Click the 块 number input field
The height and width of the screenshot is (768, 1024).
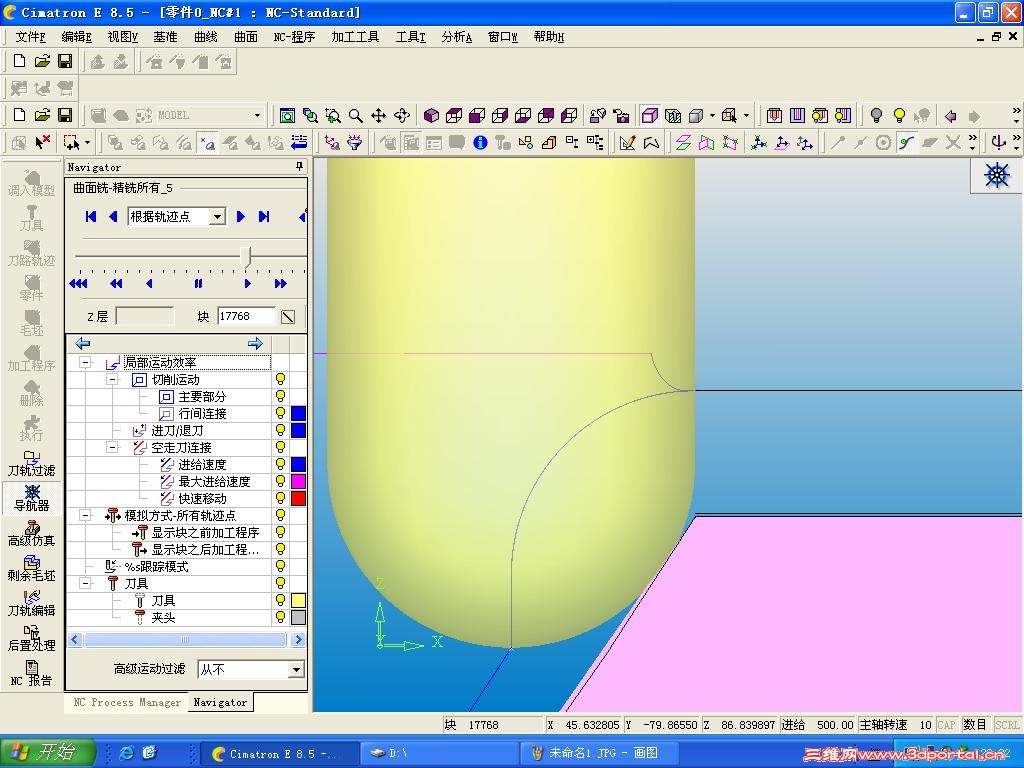coord(246,317)
